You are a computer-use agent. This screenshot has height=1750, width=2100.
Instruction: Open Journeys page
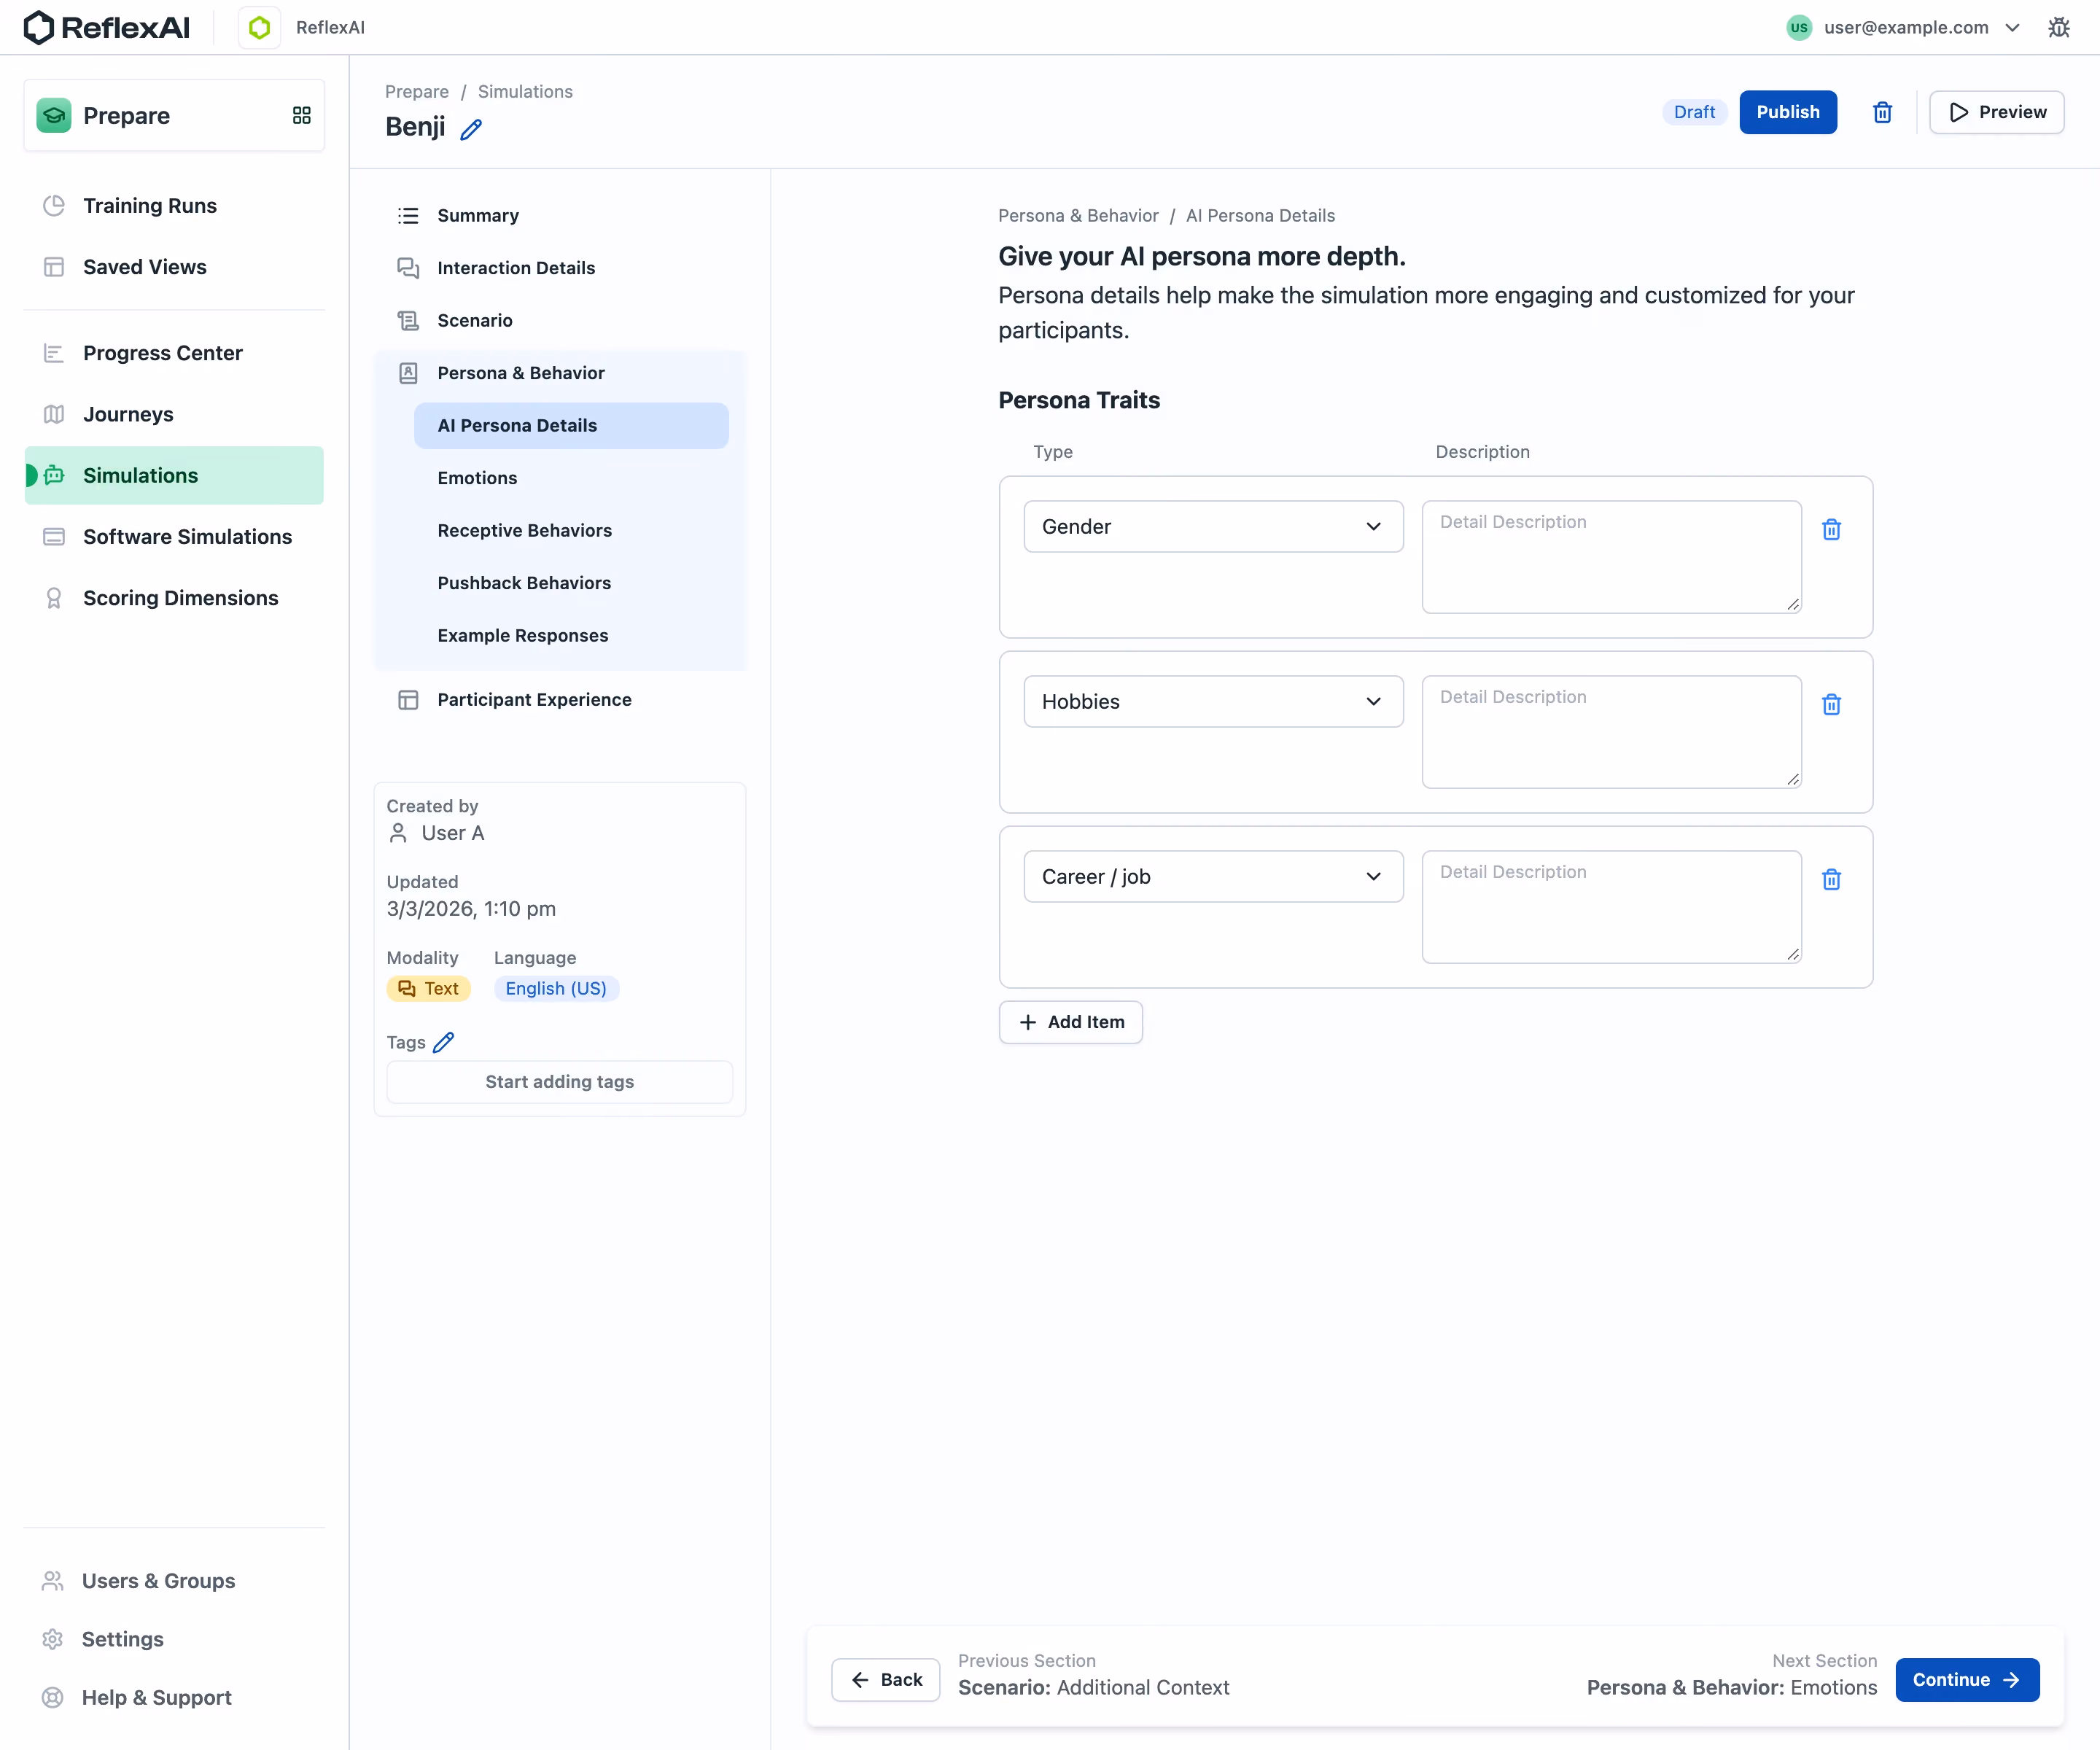click(x=175, y=414)
